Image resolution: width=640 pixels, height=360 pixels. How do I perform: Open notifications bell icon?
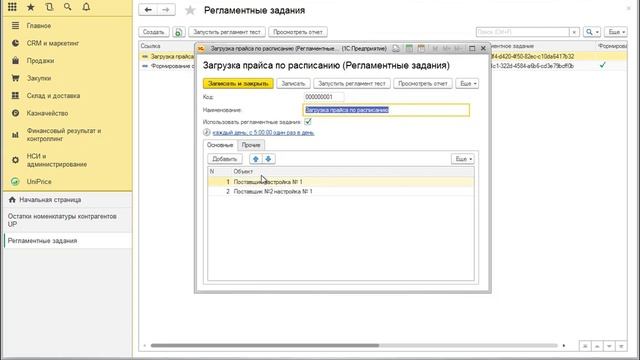click(x=86, y=7)
